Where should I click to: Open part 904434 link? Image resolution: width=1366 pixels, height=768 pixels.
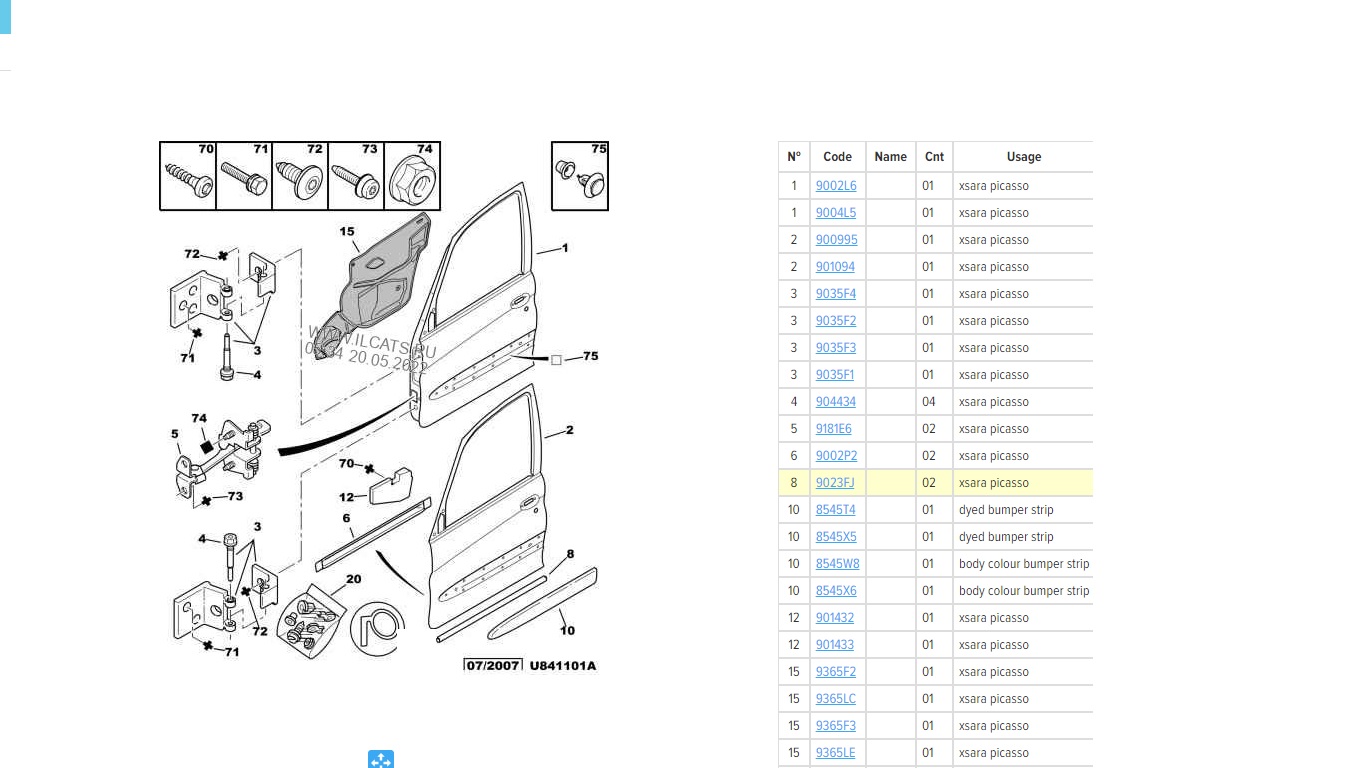click(x=836, y=402)
